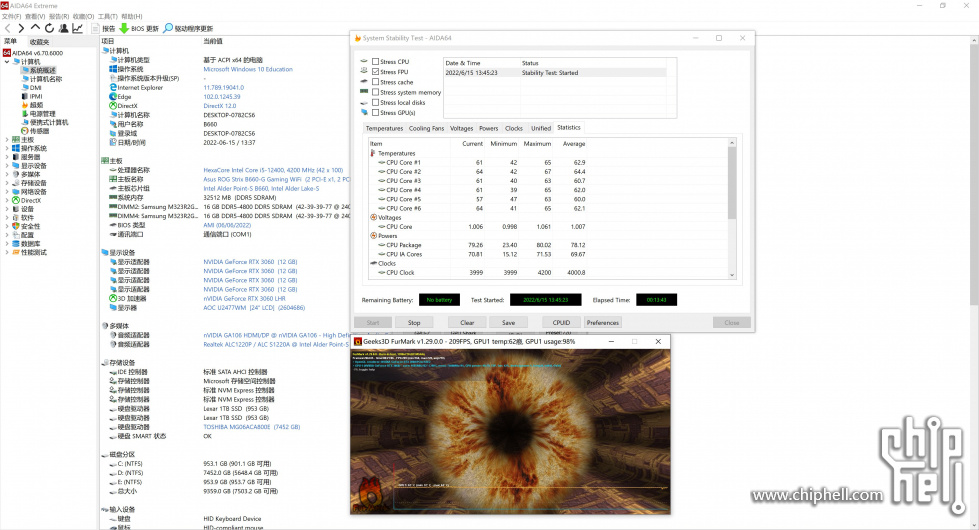This screenshot has width=979, height=530.
Task: Switch to the Unified tab
Action: [x=541, y=128]
